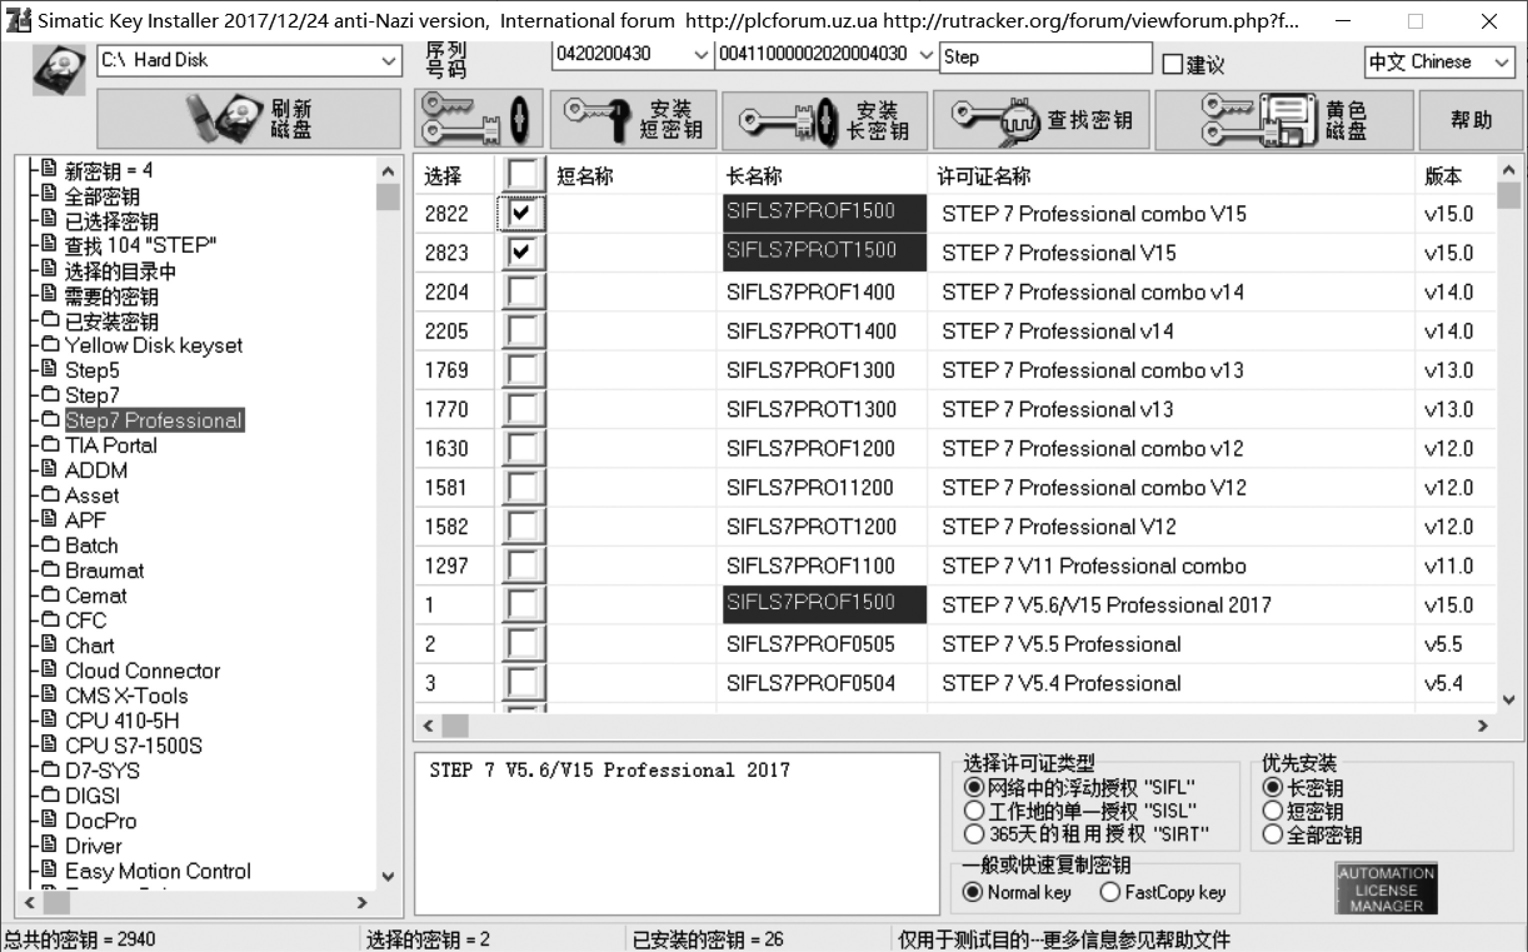Select Cloud Connector tree item
Image resolution: width=1528 pixels, height=952 pixels.
142,671
